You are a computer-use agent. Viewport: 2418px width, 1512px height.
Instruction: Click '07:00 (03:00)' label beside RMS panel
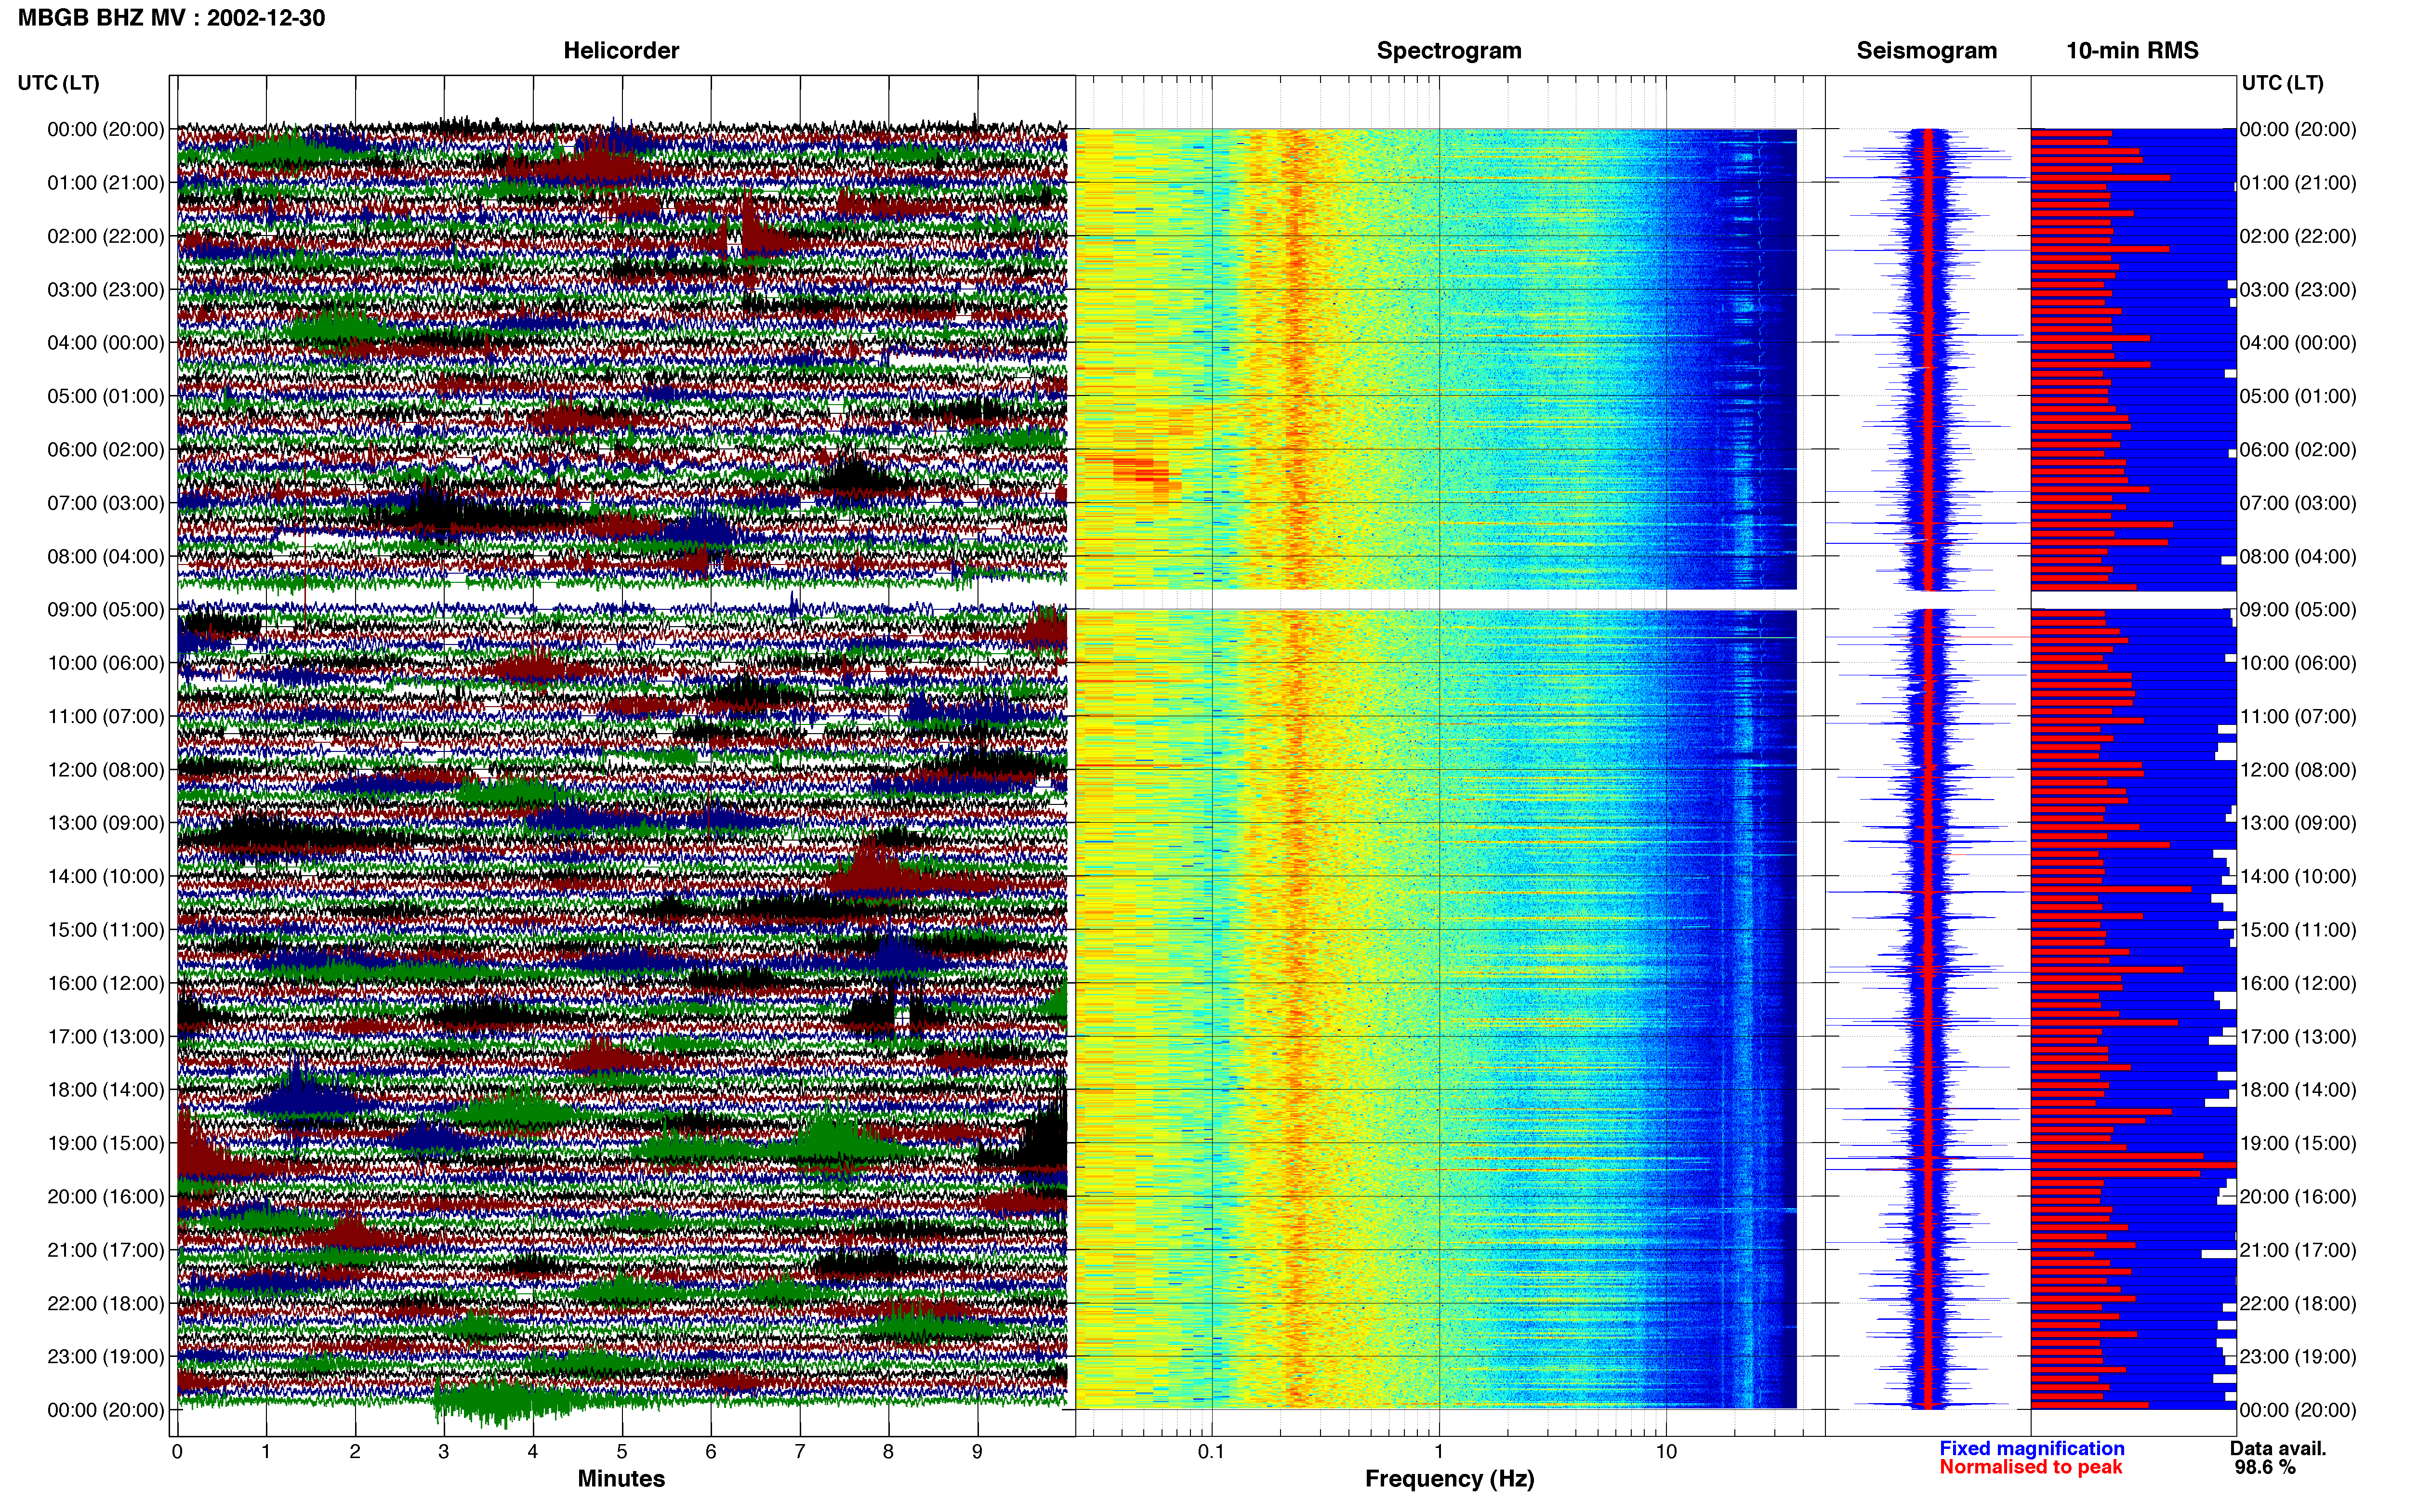click(2298, 503)
